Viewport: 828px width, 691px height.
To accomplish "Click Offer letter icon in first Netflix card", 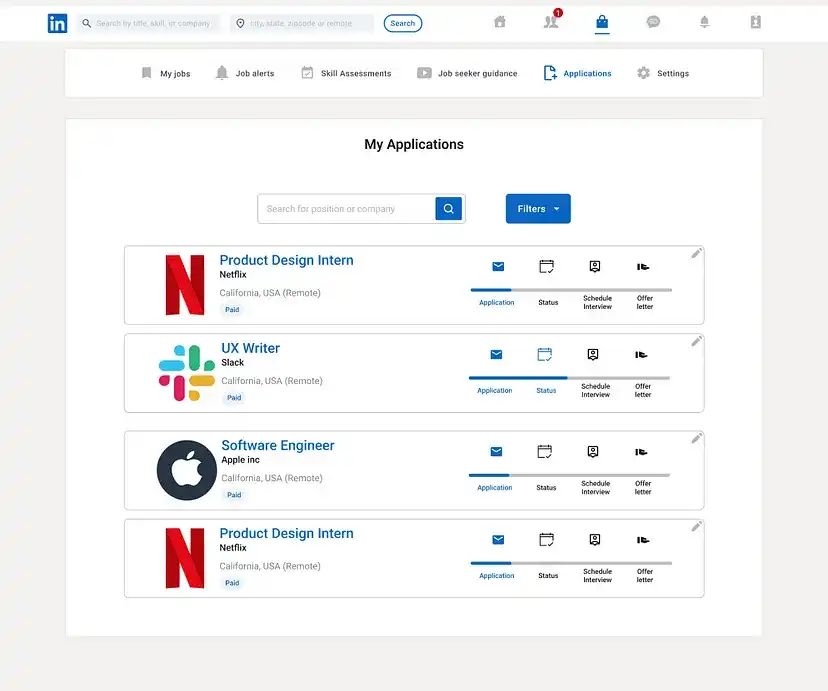I will point(643,267).
